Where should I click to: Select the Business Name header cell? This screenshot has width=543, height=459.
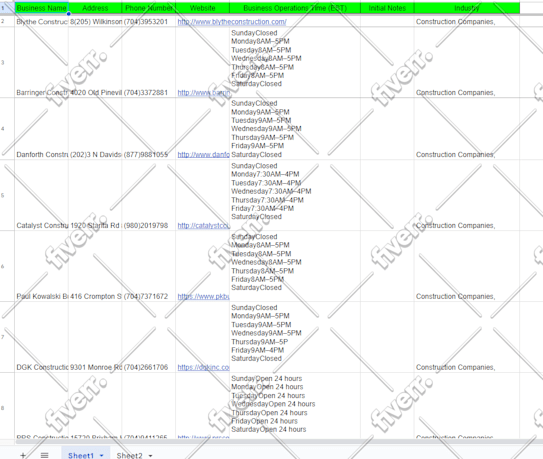click(x=42, y=8)
